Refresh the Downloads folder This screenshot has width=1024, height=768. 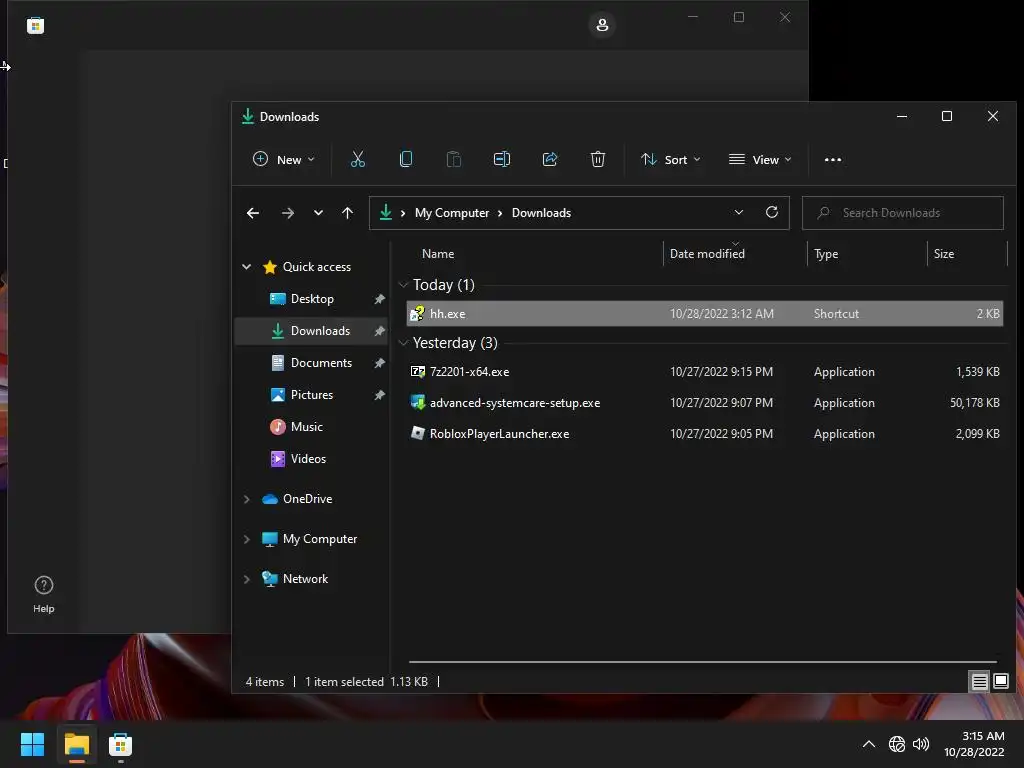click(x=772, y=212)
